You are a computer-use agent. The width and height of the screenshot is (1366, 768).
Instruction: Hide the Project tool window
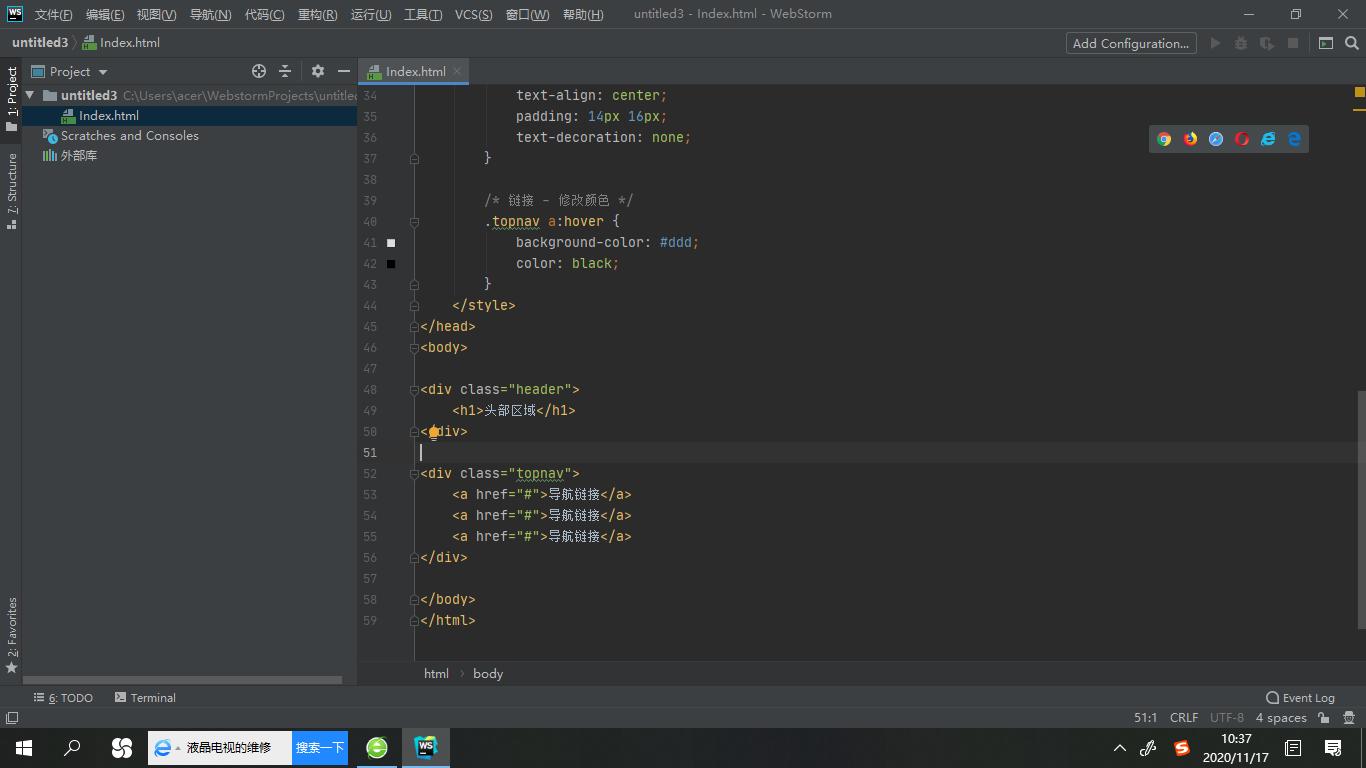click(344, 71)
